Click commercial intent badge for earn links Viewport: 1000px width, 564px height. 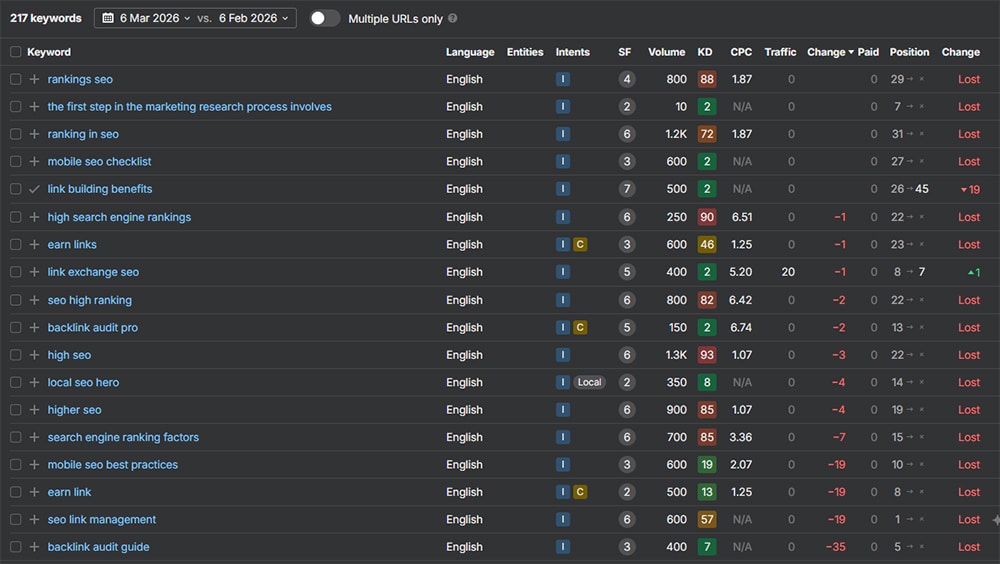point(580,244)
